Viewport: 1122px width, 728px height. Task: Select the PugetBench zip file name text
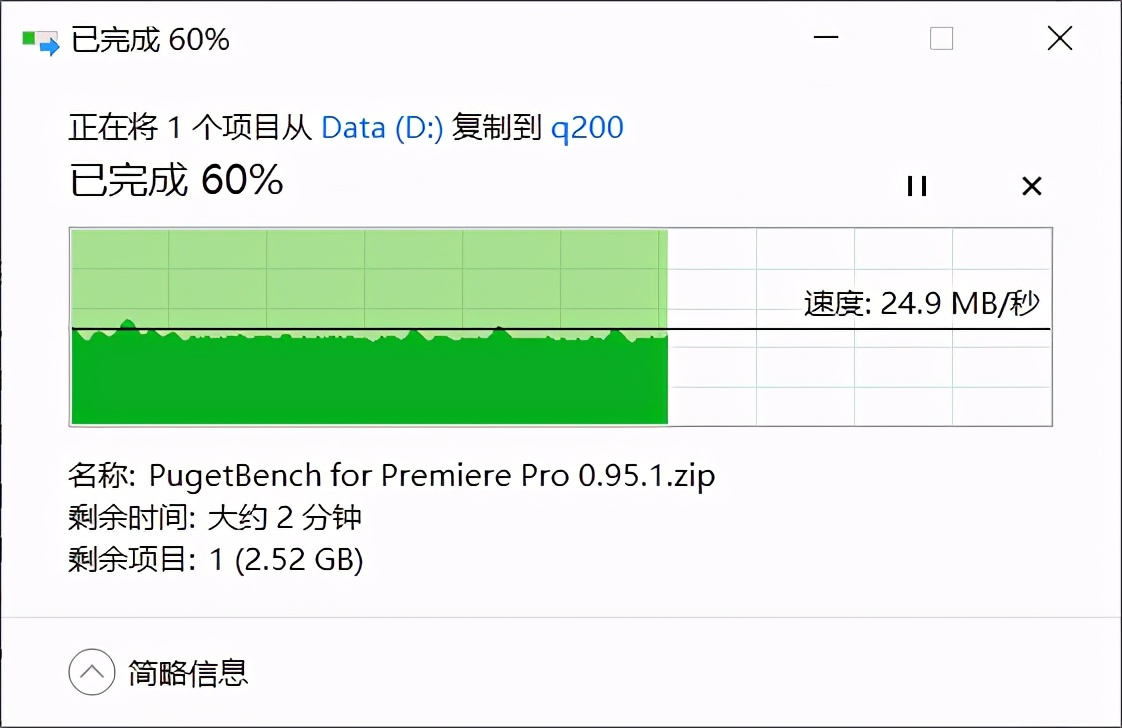click(432, 475)
